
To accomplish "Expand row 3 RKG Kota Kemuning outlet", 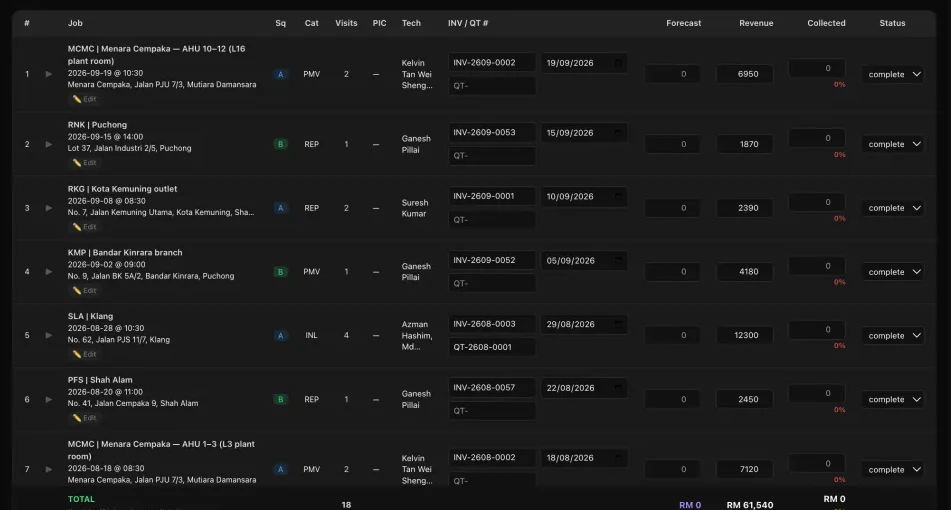I will point(49,208).
